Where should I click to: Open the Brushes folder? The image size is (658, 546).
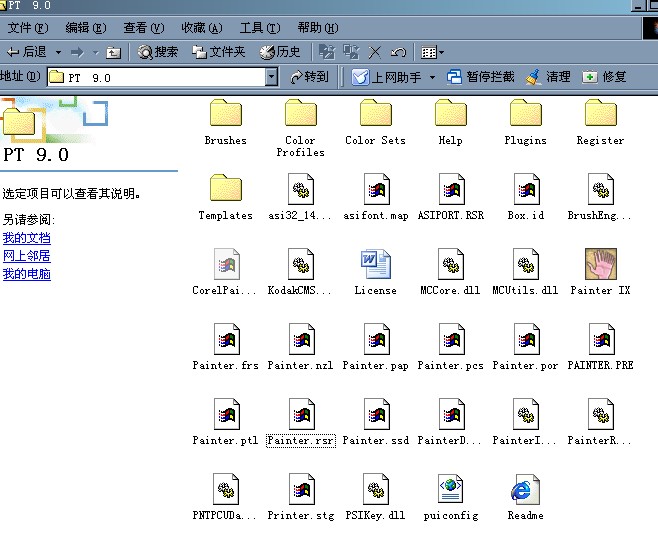(x=226, y=112)
